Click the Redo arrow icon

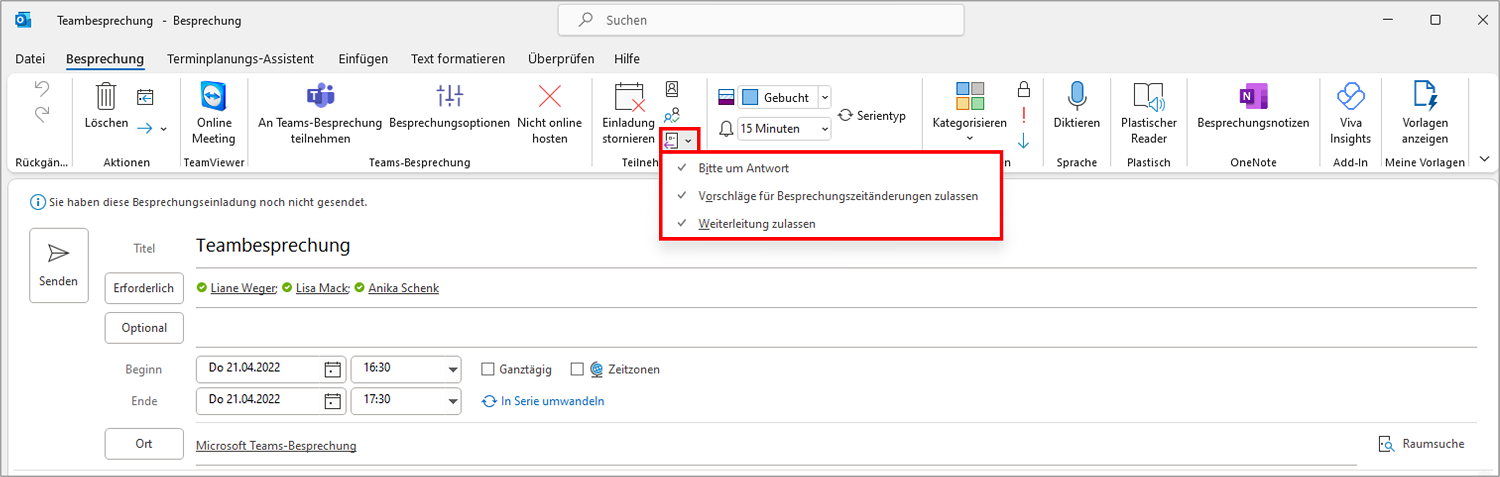[42, 115]
